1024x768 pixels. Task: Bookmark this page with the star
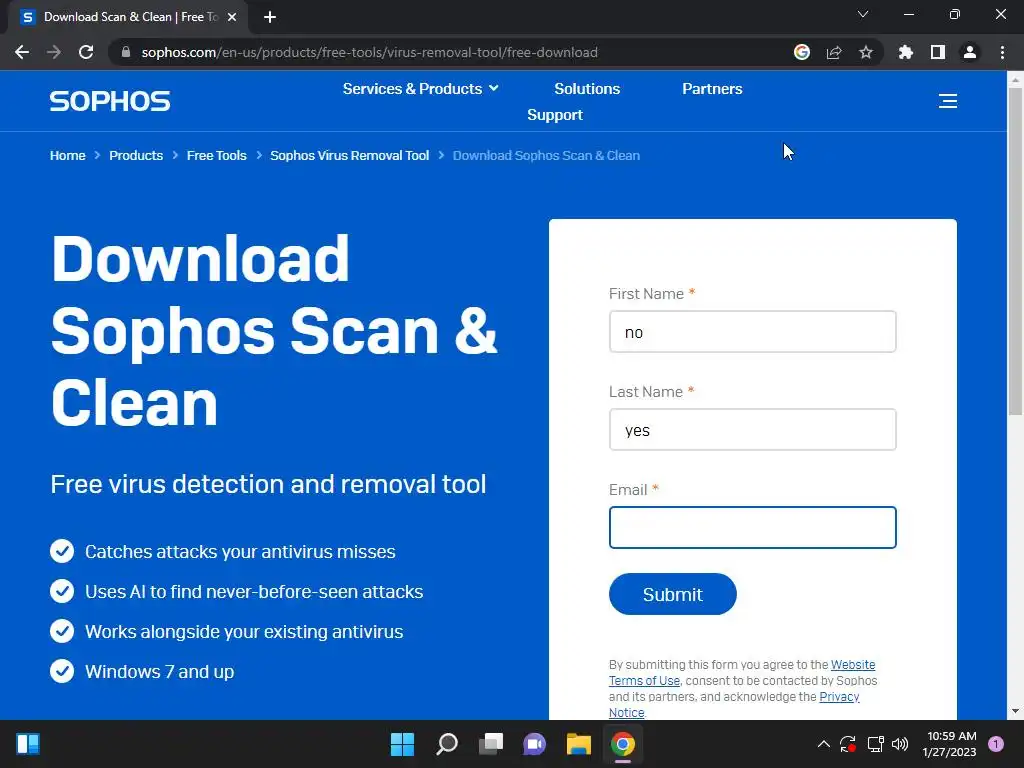point(866,52)
